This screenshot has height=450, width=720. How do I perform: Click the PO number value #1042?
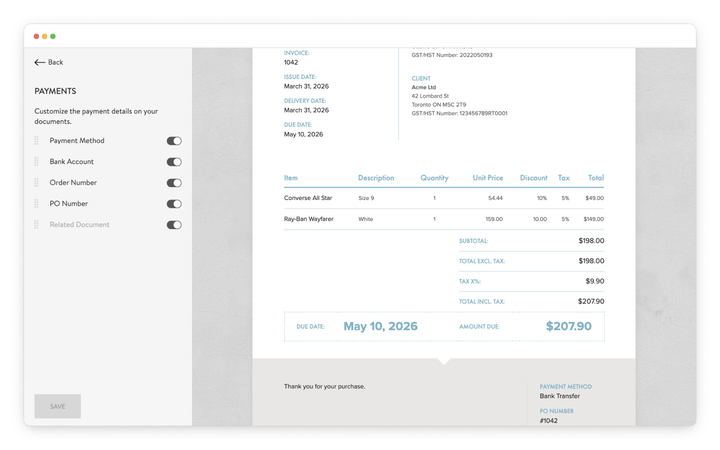click(x=549, y=421)
